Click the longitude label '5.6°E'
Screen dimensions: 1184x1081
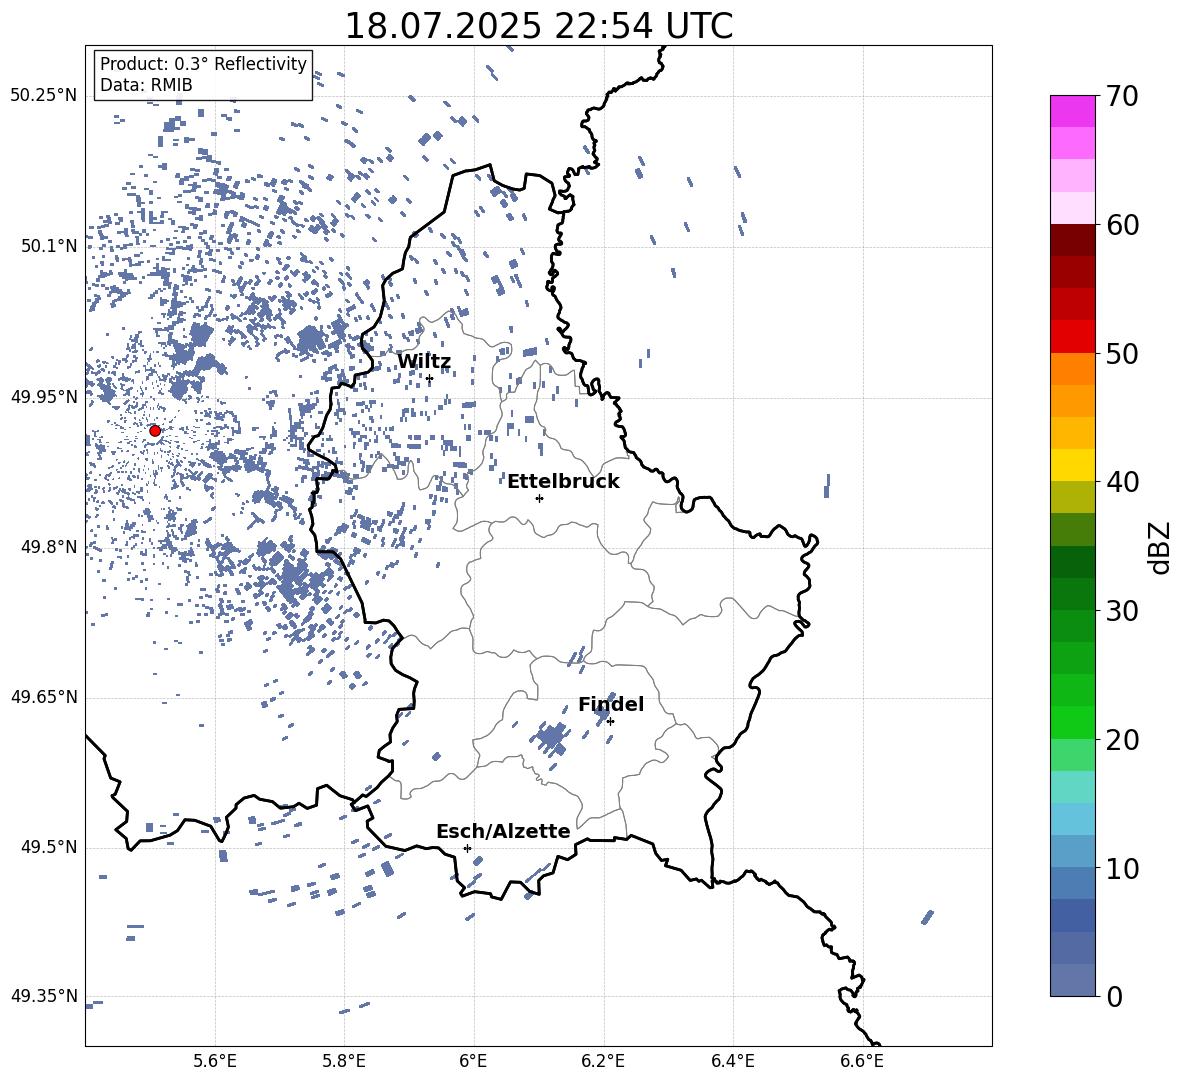215,1061
